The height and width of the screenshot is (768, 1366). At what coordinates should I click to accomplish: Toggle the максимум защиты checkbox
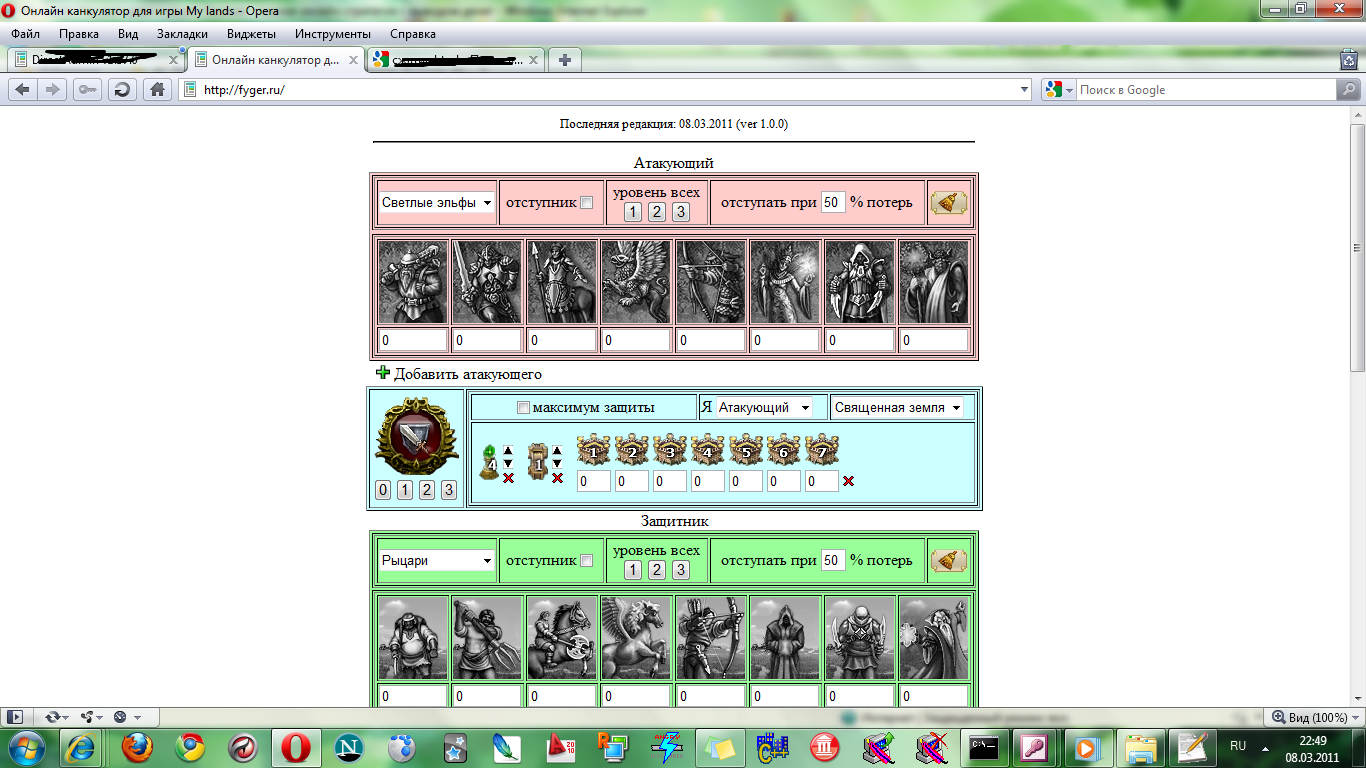click(x=523, y=407)
